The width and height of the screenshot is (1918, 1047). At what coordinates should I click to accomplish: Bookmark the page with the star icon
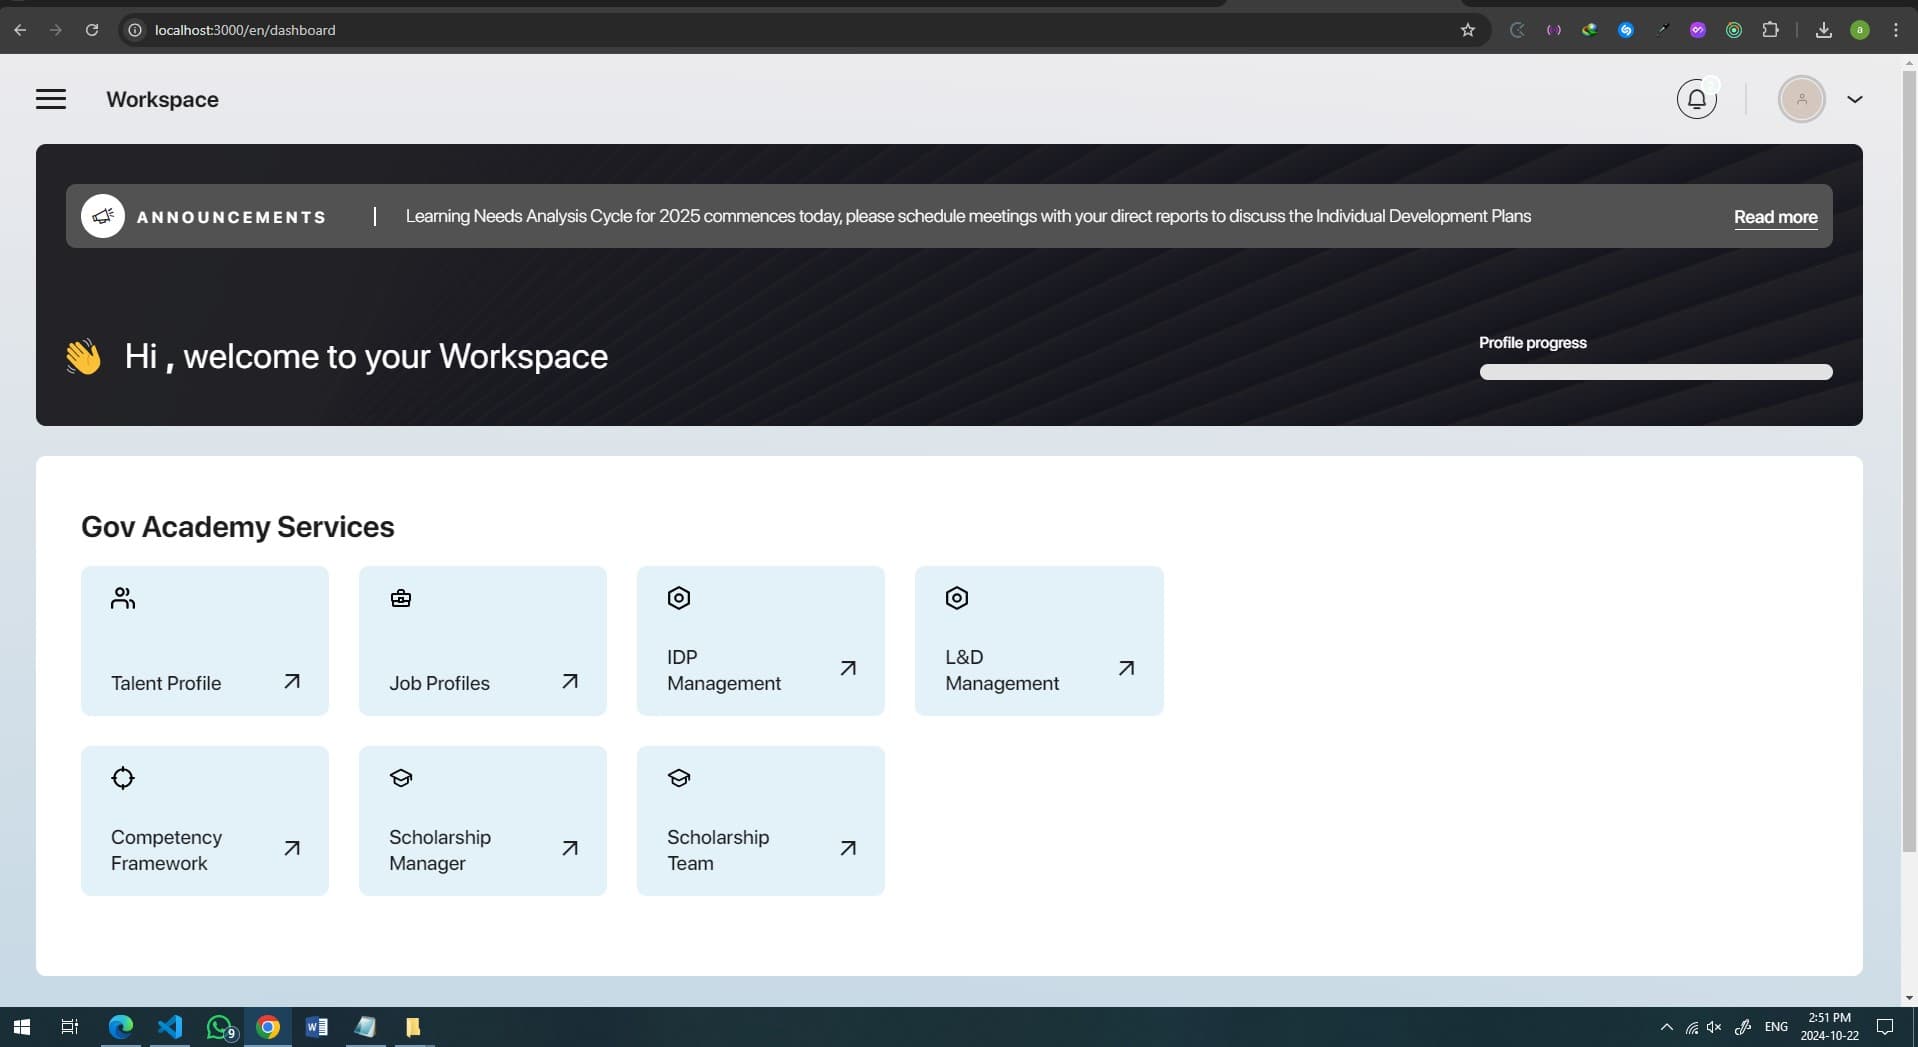[x=1466, y=30]
